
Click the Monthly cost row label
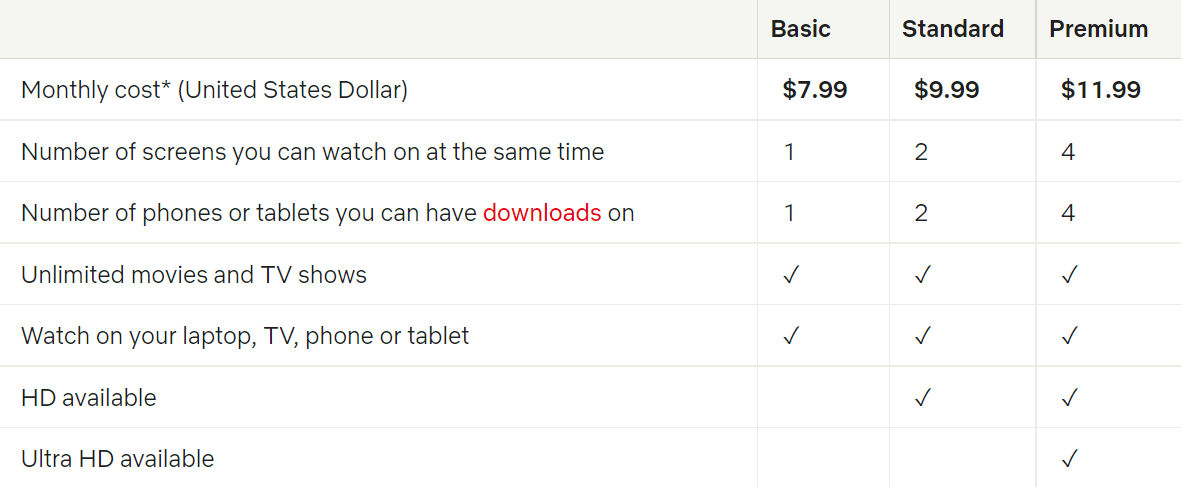click(214, 90)
